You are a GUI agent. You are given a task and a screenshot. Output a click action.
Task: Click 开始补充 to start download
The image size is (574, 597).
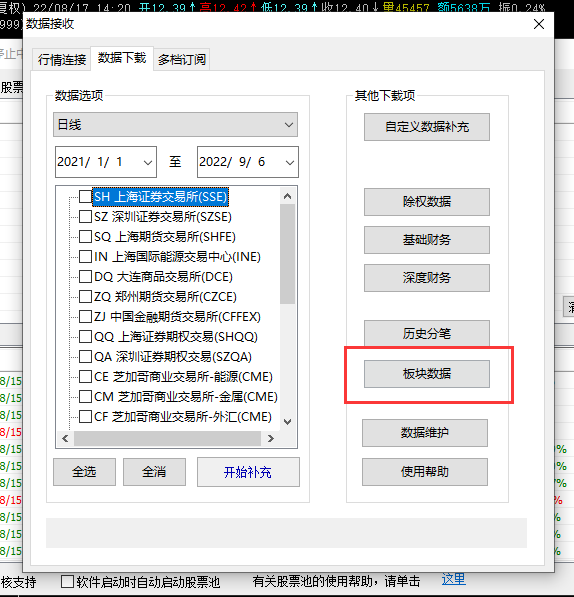(248, 472)
